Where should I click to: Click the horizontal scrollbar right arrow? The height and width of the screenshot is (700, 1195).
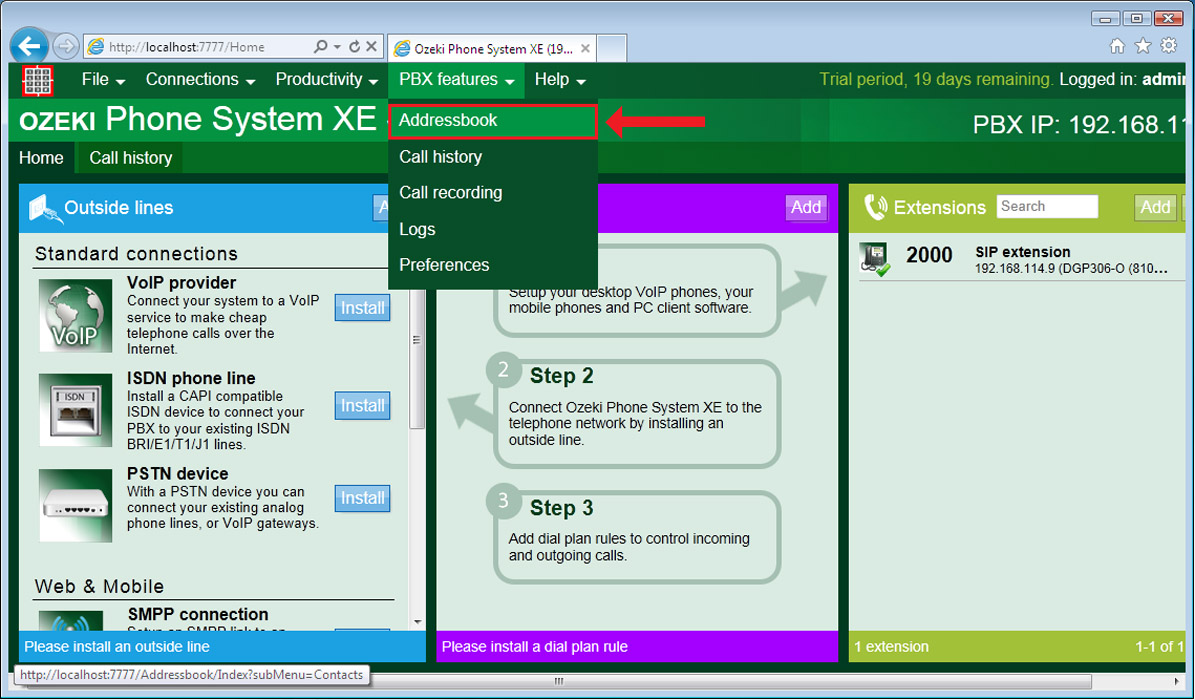pos(1178,681)
